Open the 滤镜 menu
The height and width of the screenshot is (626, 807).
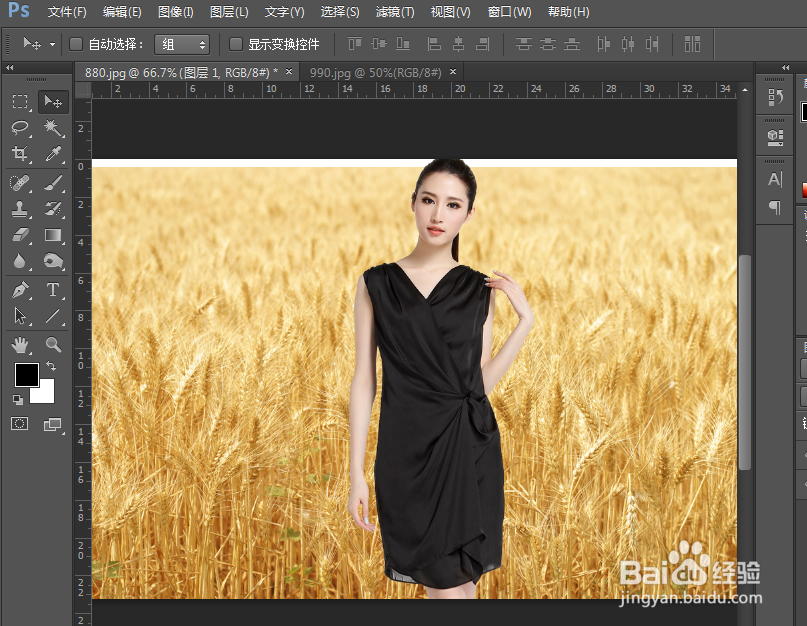(x=395, y=12)
